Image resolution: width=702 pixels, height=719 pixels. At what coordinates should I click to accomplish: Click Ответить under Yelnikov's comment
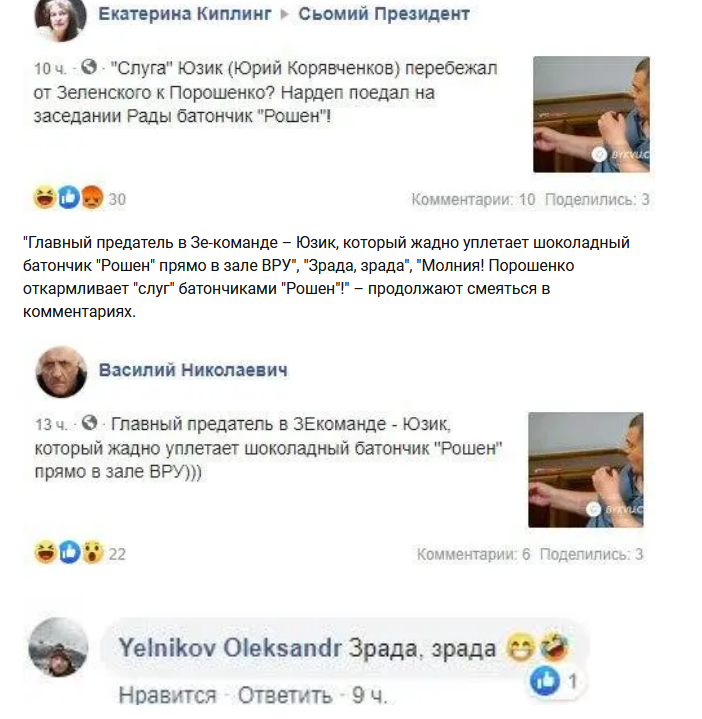pyautogui.click(x=285, y=696)
